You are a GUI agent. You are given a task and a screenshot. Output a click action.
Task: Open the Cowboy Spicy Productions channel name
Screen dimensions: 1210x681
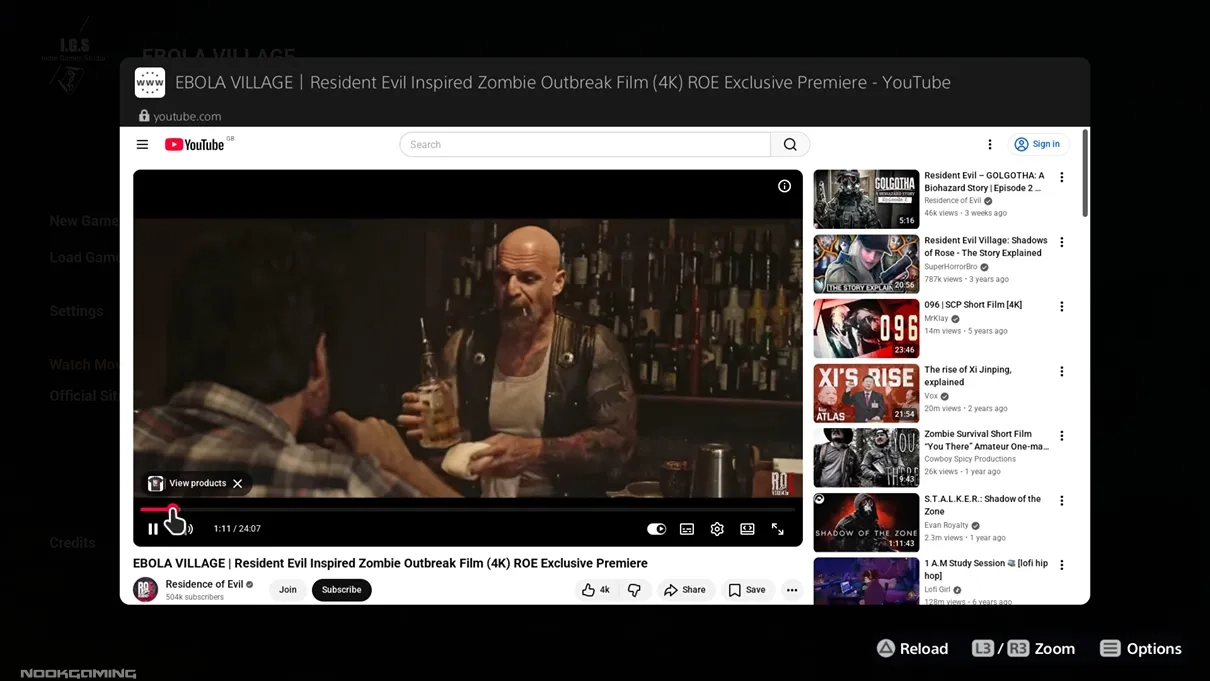970,459
